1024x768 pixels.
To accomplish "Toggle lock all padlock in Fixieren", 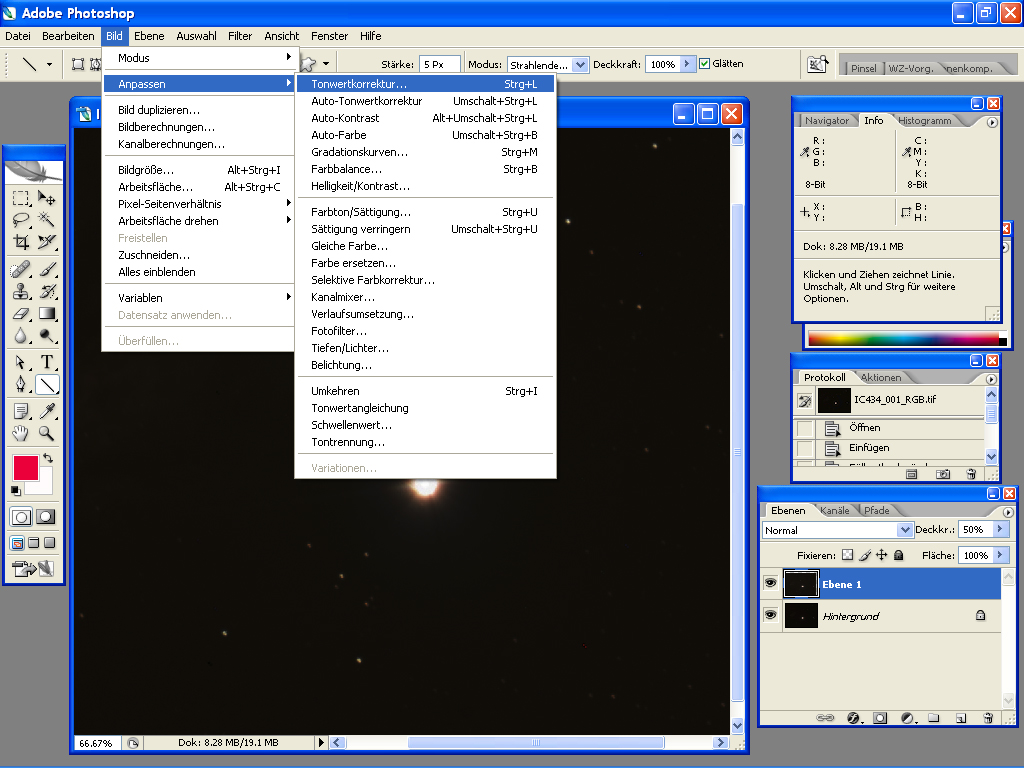I will [x=899, y=555].
